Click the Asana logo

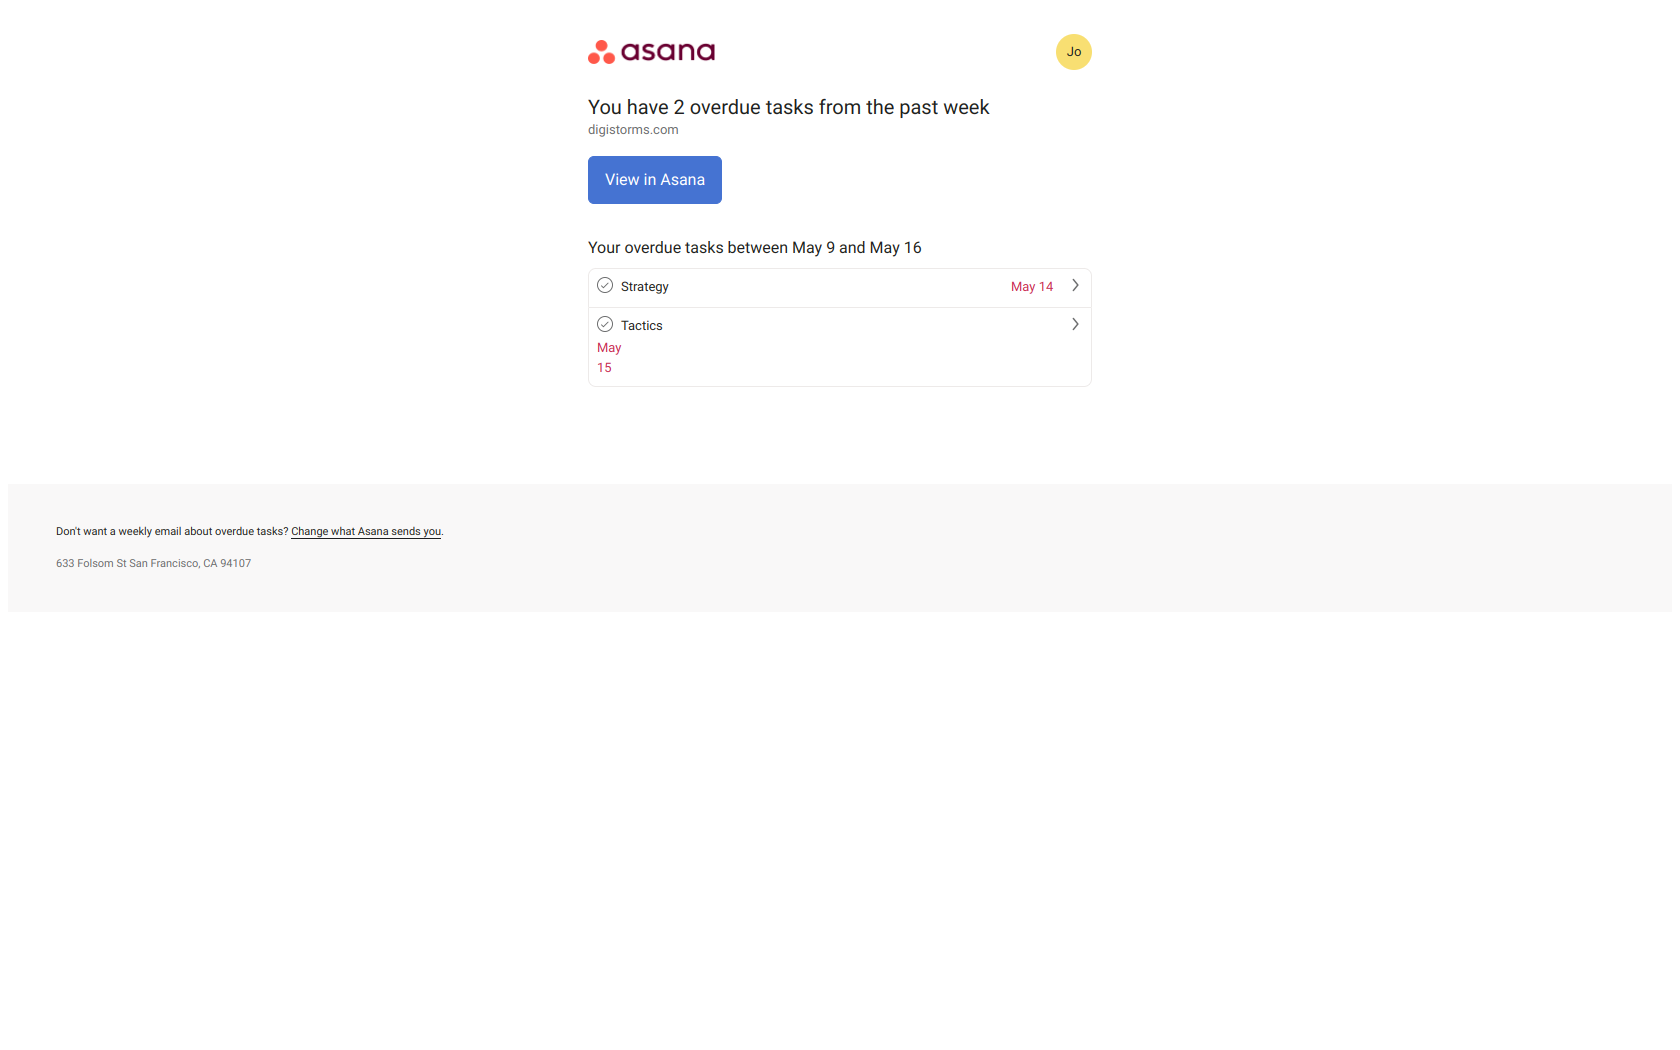[x=651, y=52]
